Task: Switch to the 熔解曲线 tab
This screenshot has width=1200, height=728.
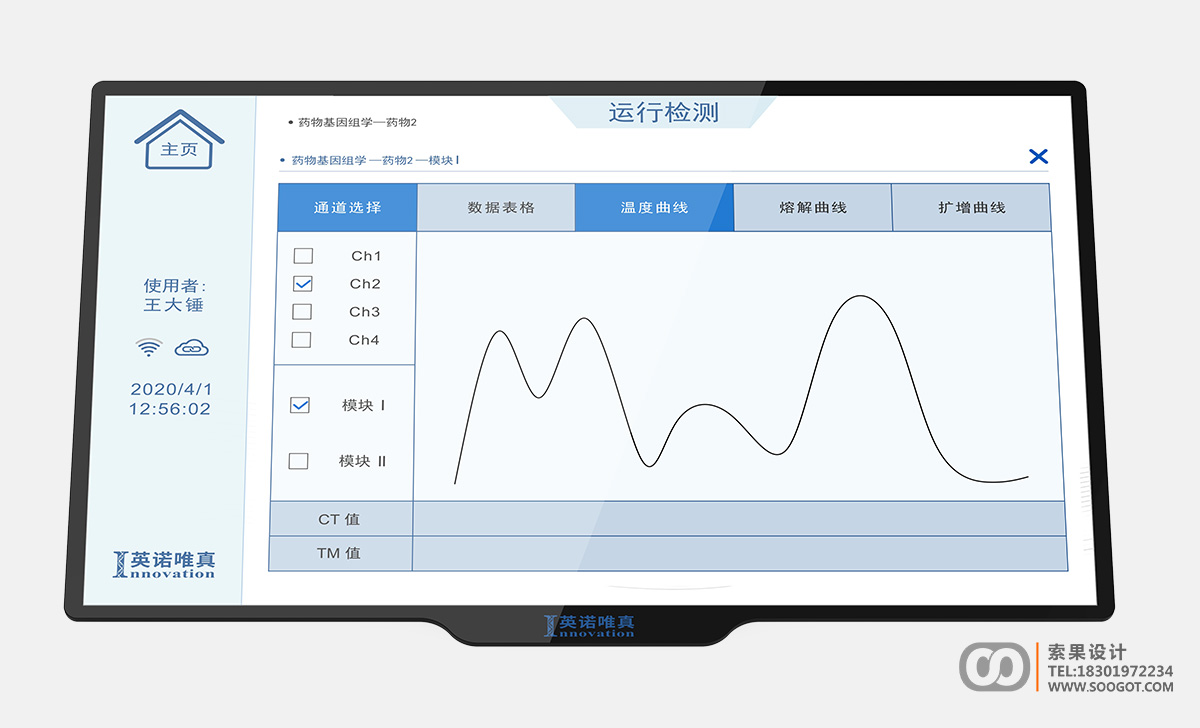Action: (x=812, y=208)
